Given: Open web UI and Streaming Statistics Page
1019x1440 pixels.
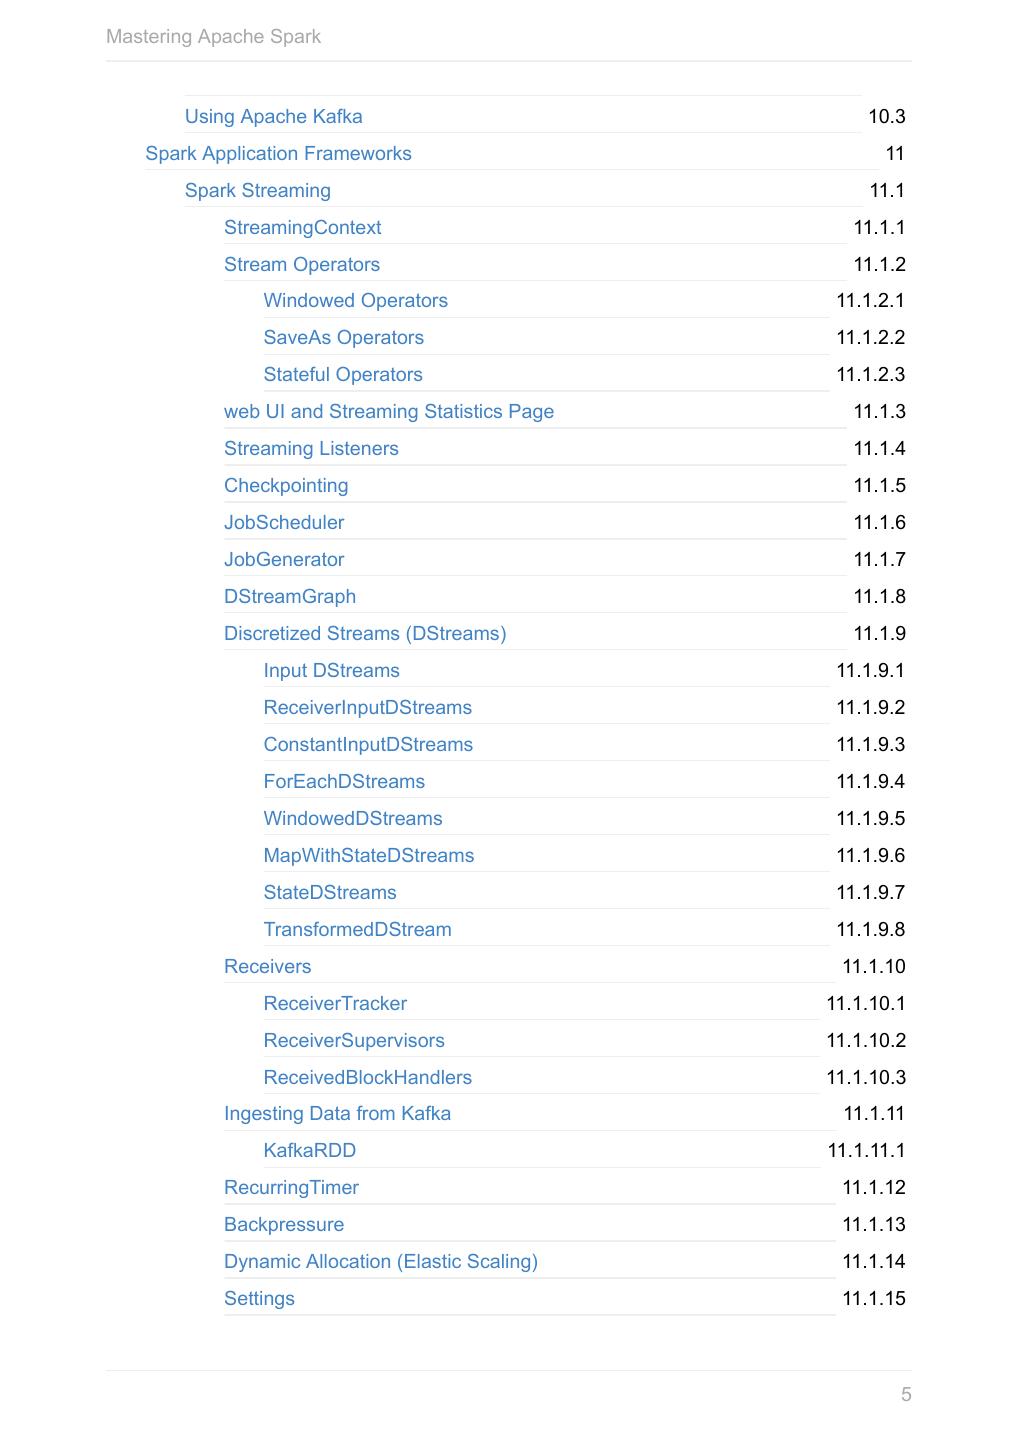Looking at the screenshot, I should 388,411.
